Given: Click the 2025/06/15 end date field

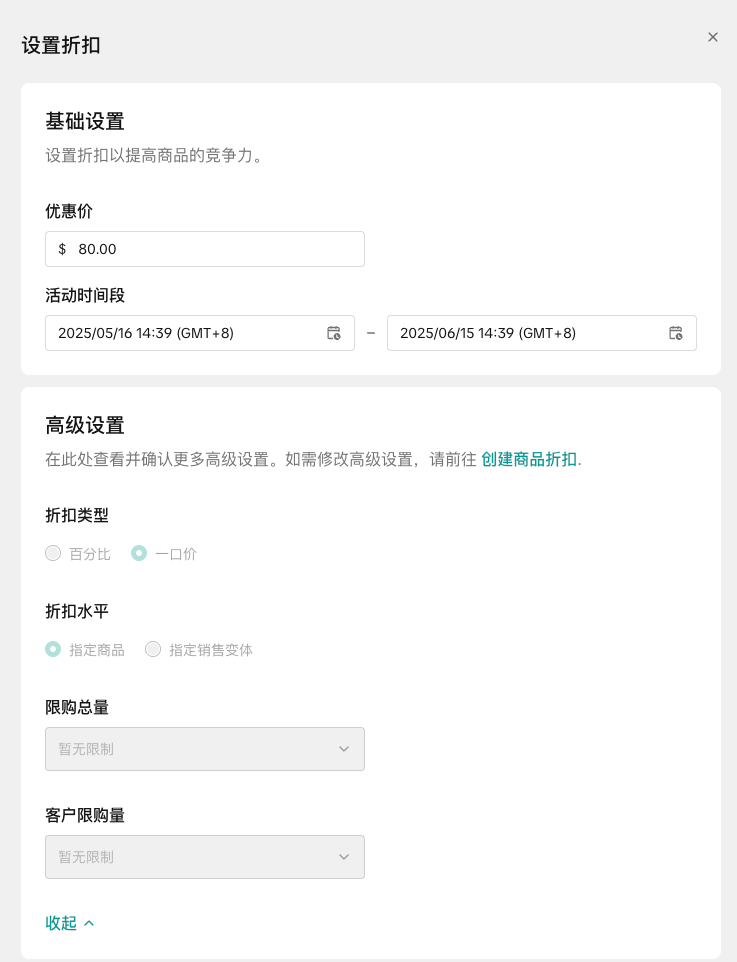Looking at the screenshot, I should (x=527, y=333).
